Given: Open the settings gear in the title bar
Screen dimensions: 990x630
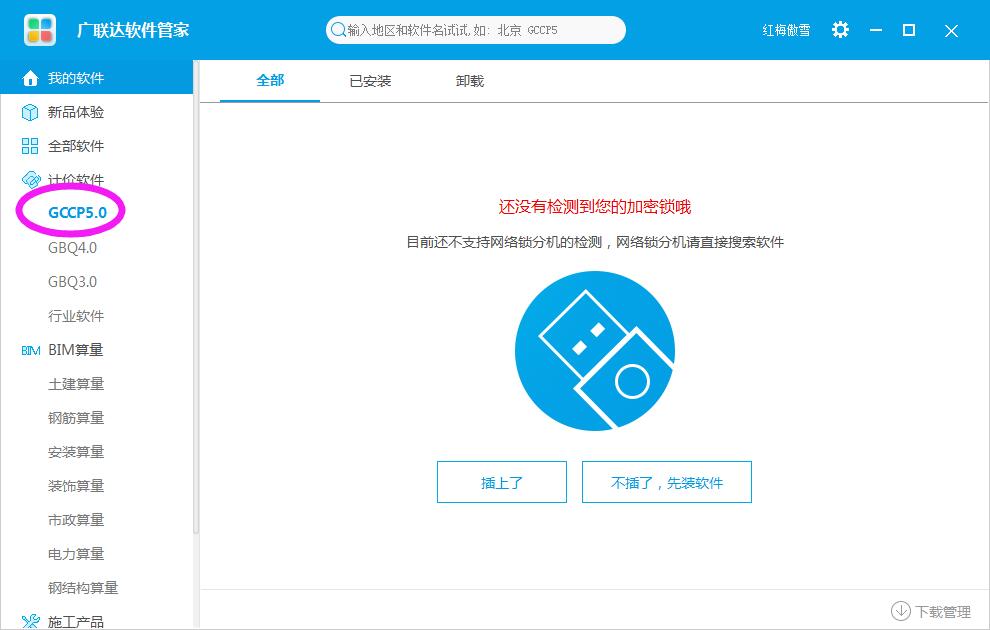Looking at the screenshot, I should tap(840, 30).
